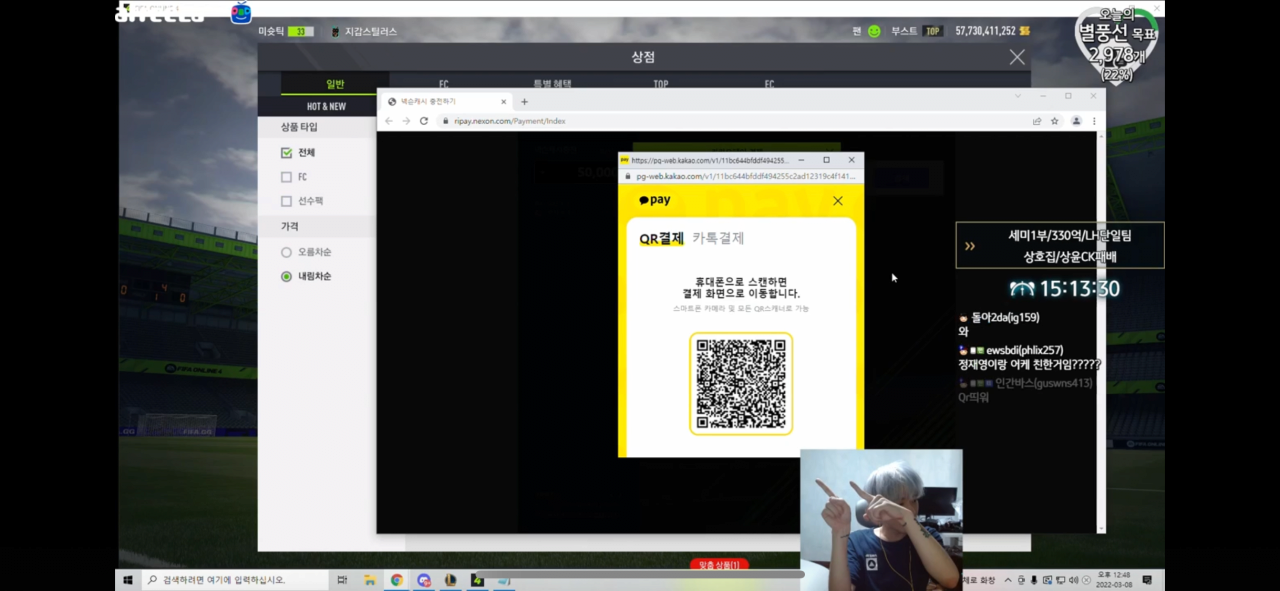Select the 특별 혜택 shop tab
1280x591 pixels.
click(x=552, y=84)
